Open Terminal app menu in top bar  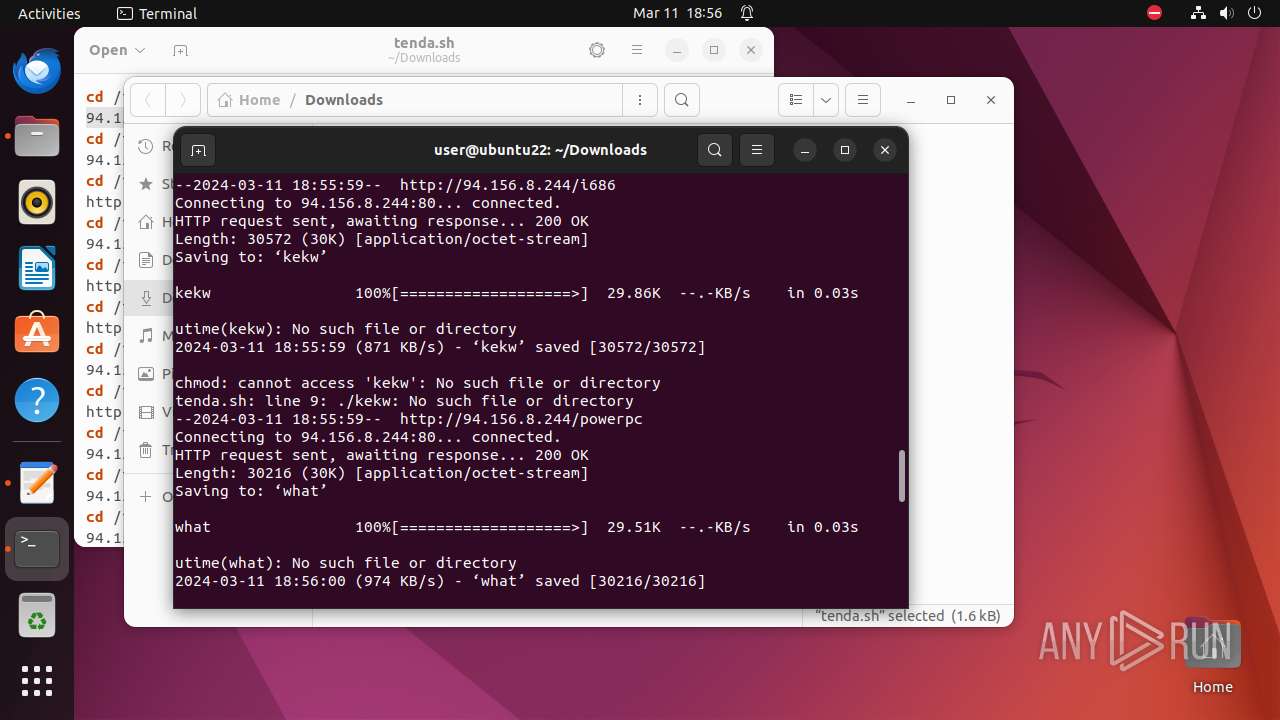157,13
